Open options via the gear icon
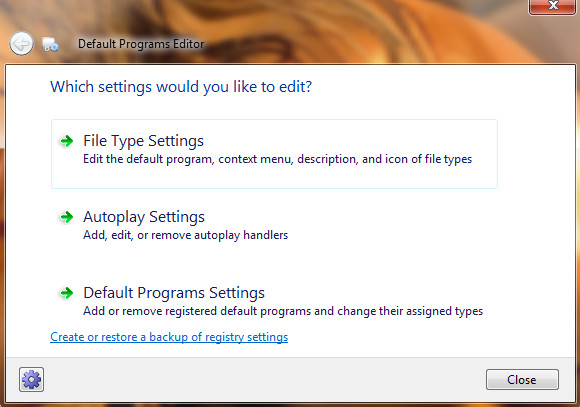The width and height of the screenshot is (580, 407). pyautogui.click(x=31, y=380)
